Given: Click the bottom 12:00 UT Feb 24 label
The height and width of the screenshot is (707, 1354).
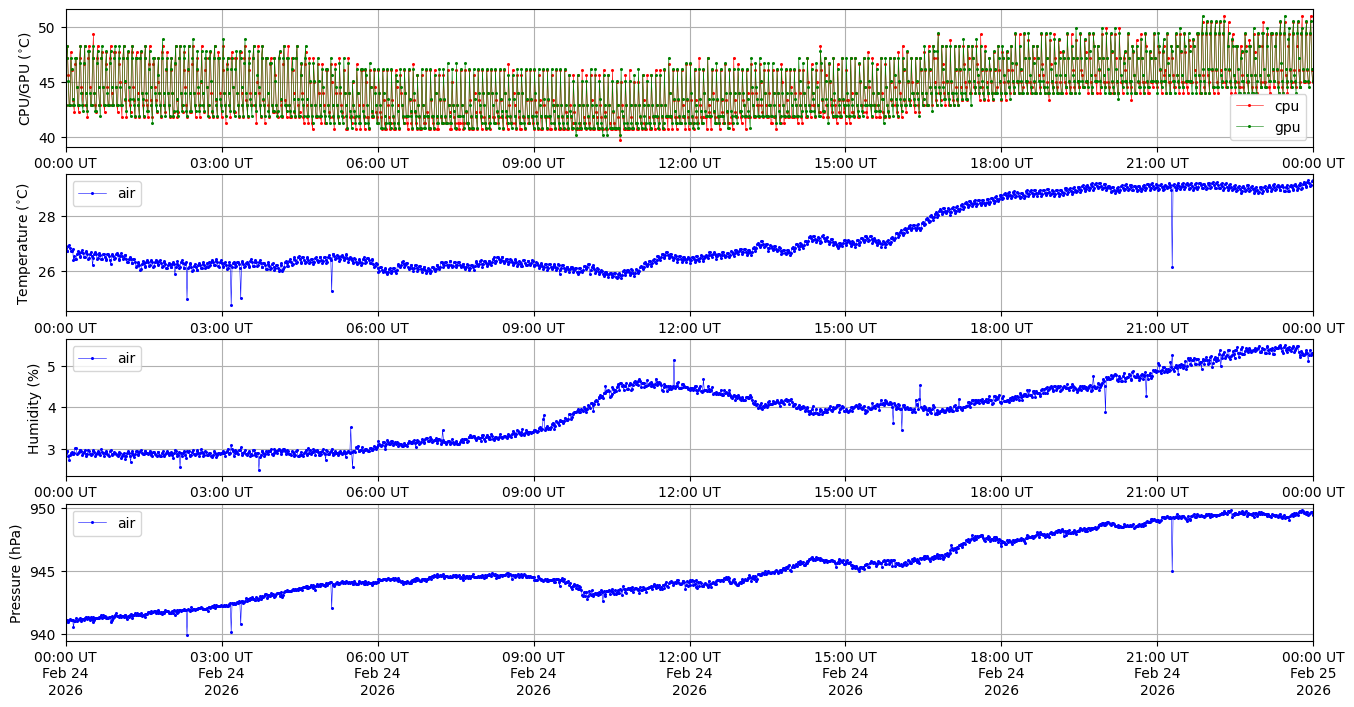Looking at the screenshot, I should pyautogui.click(x=689, y=673).
